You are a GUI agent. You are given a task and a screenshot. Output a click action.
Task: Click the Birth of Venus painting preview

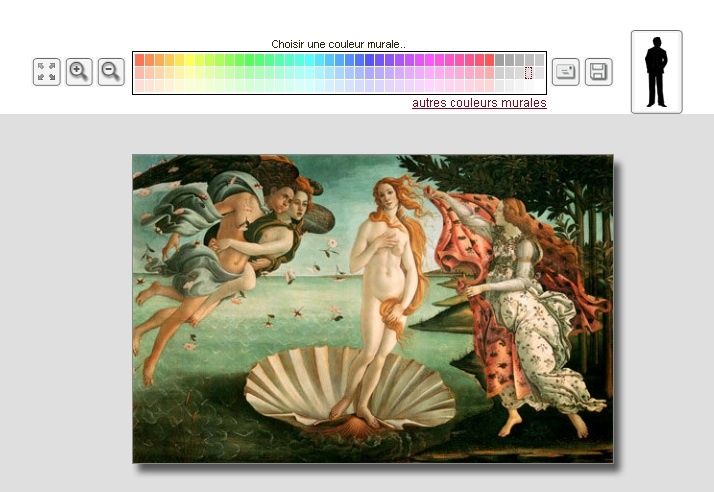pyautogui.click(x=372, y=308)
